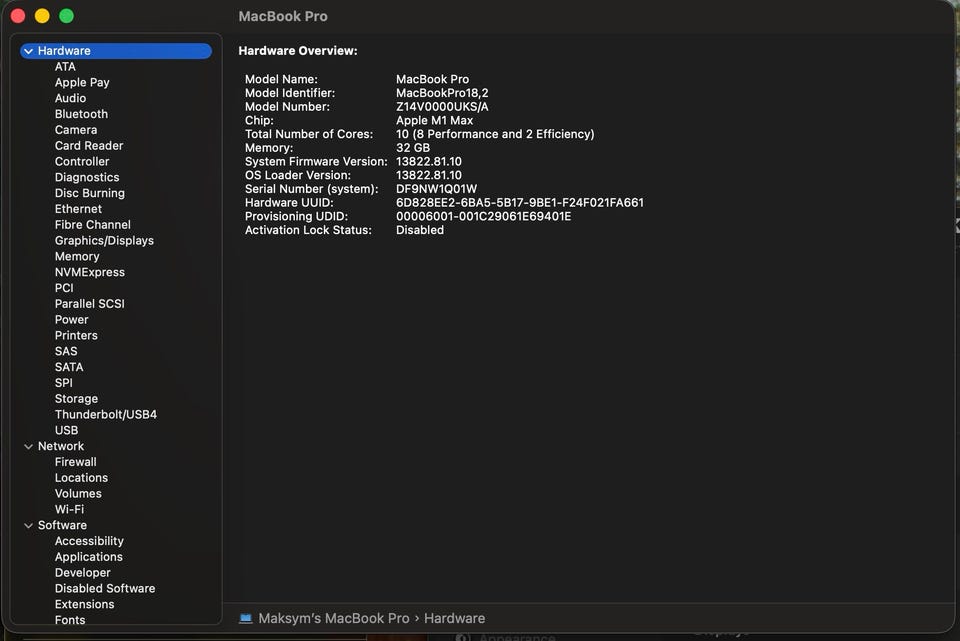
Task: Click the laptop icon in the path bar
Action: tap(246, 618)
